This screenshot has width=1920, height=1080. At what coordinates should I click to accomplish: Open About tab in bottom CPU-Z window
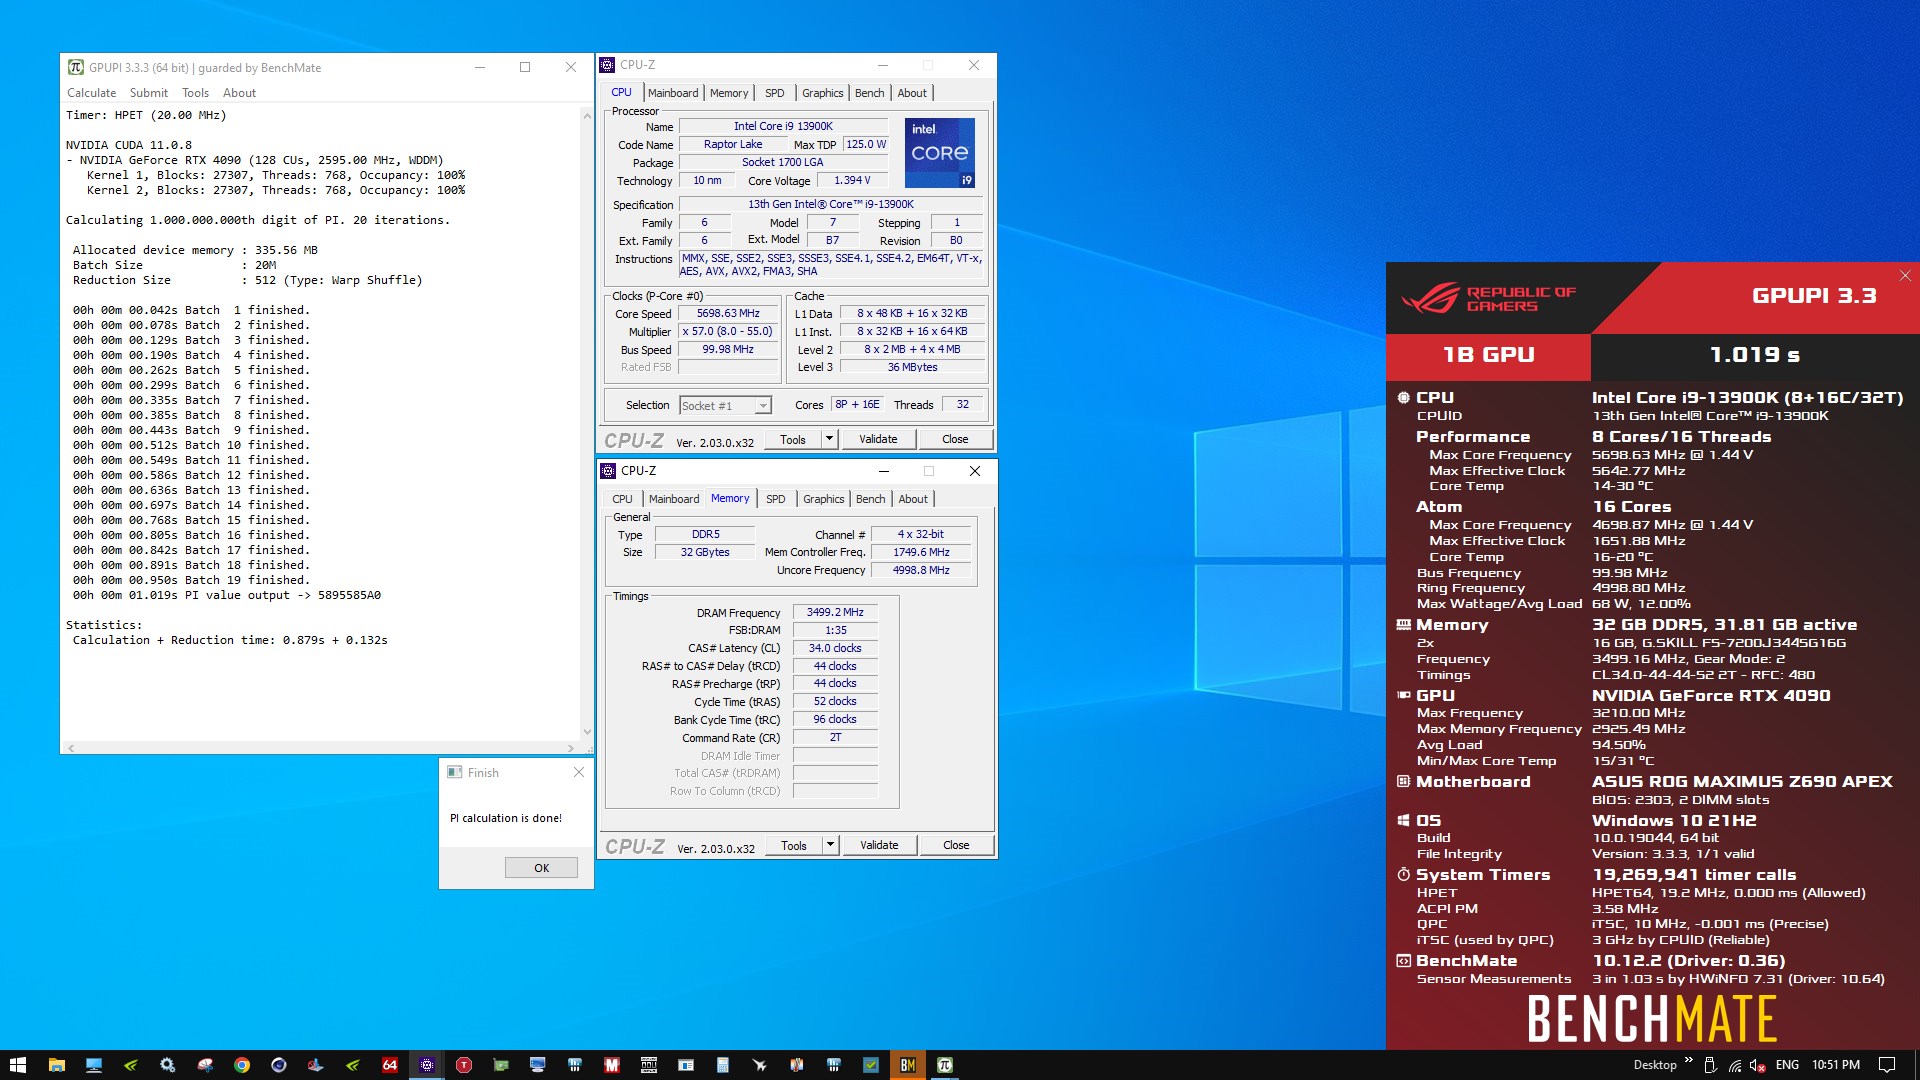[913, 499]
